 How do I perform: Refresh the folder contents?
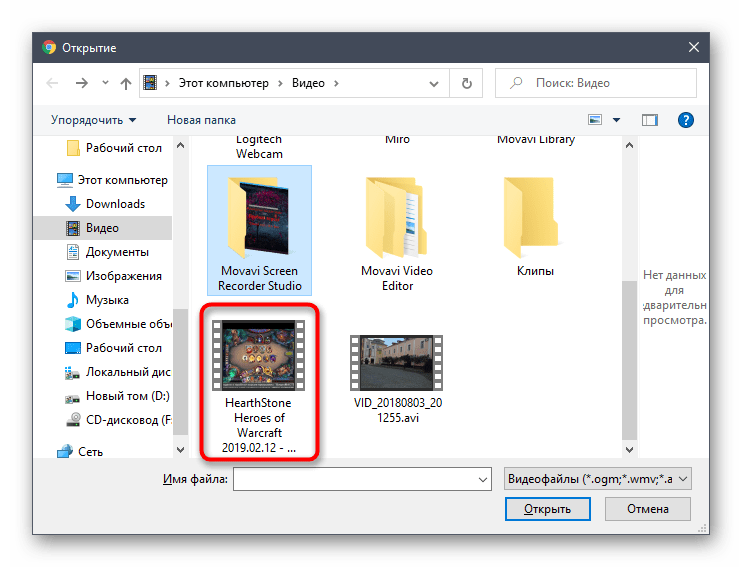click(x=466, y=83)
